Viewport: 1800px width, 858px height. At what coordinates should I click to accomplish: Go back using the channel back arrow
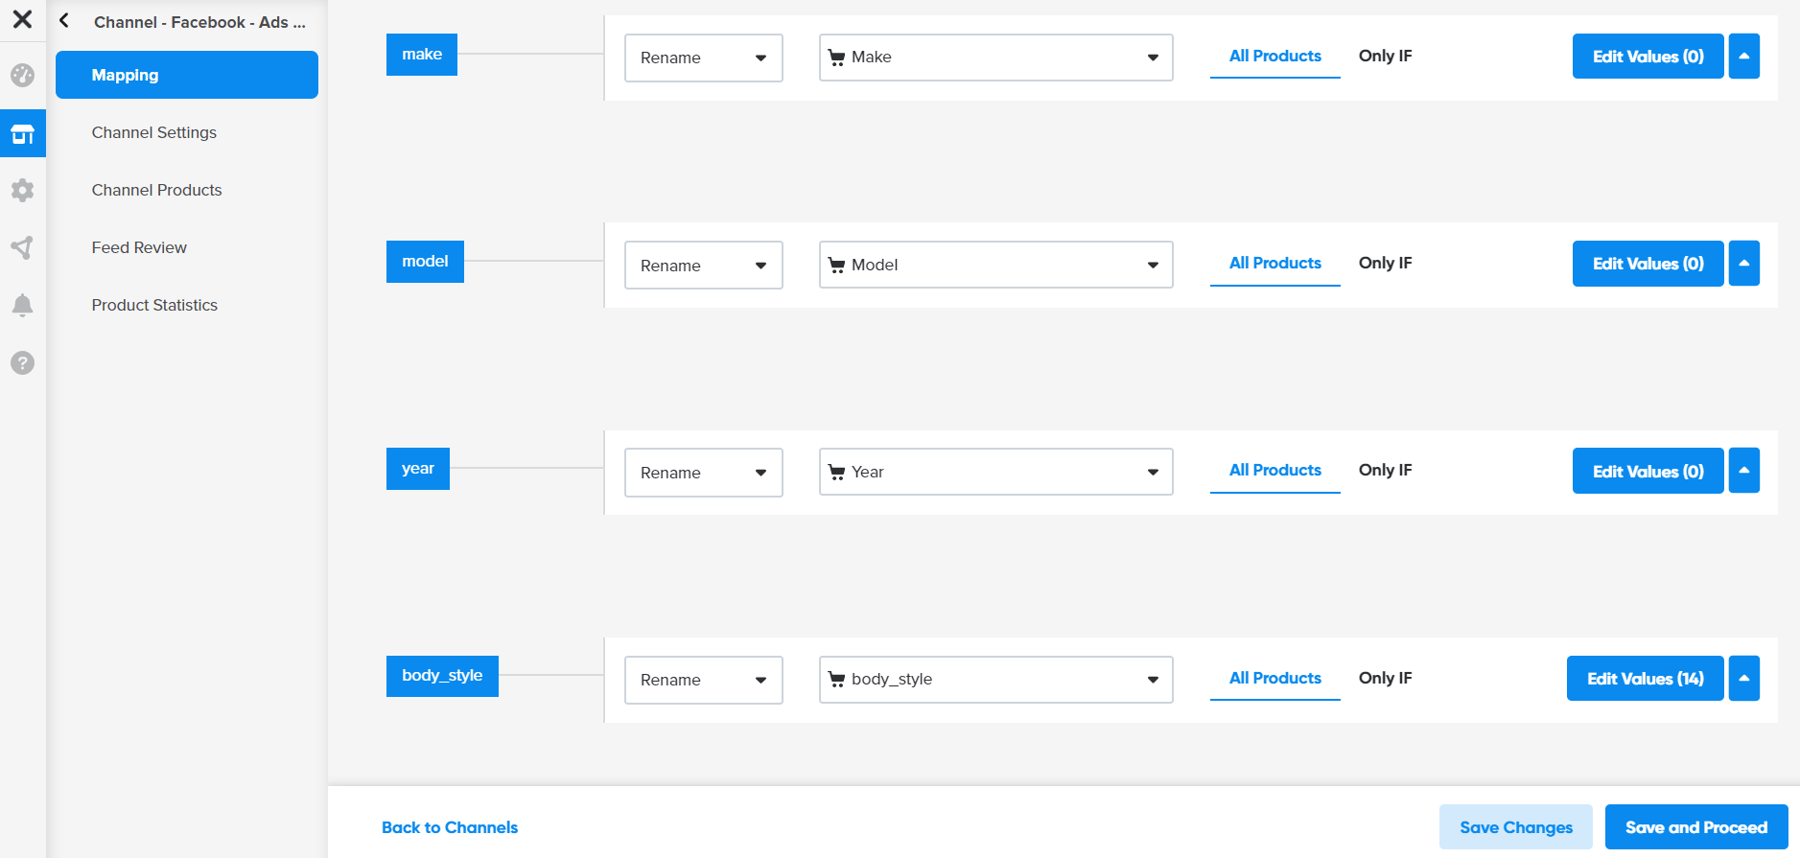(65, 21)
